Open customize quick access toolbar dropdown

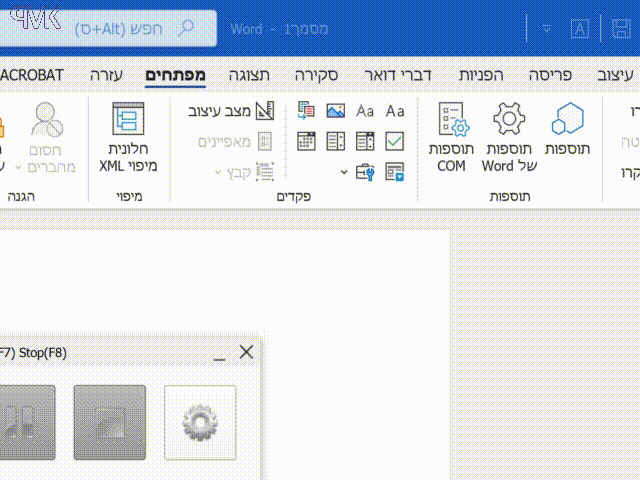click(547, 29)
